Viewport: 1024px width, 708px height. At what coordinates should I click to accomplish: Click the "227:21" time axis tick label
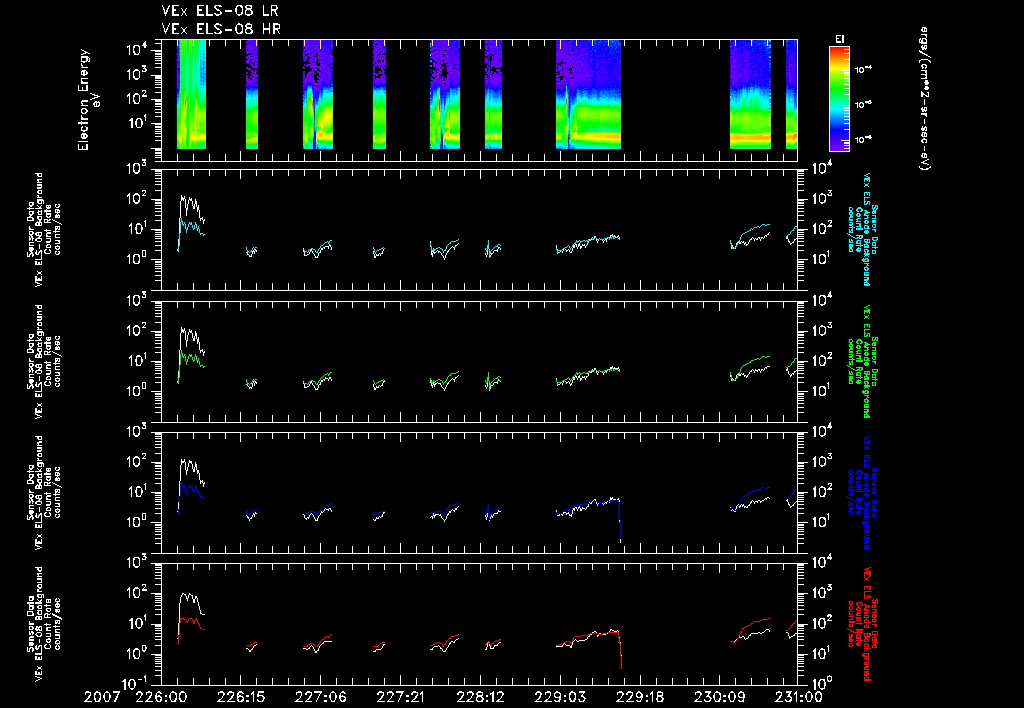401,698
